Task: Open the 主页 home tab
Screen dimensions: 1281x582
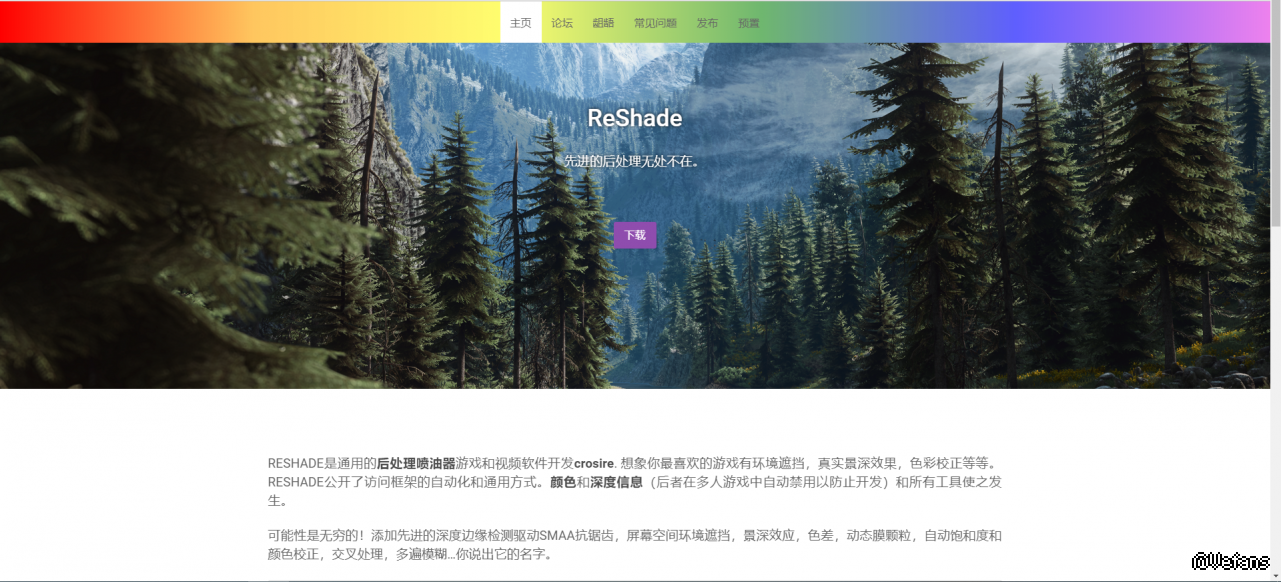Action: [520, 22]
